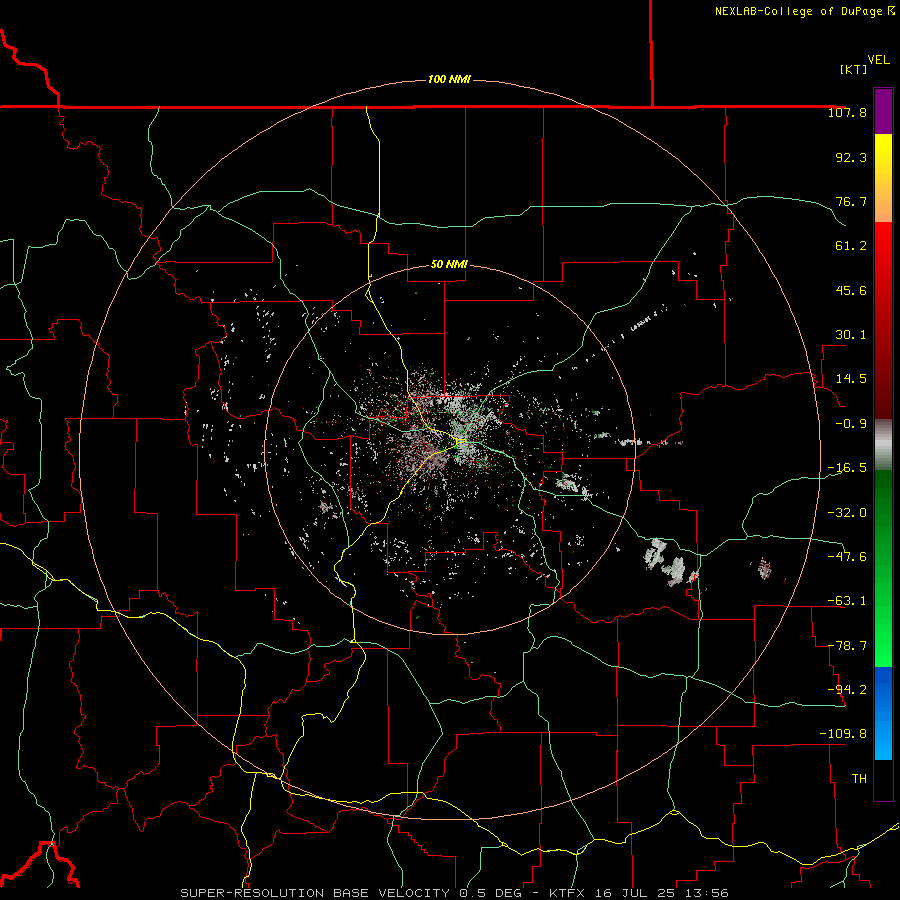The width and height of the screenshot is (900, 900).
Task: Click the -16.5 legend value
Action: pyautogui.click(x=847, y=468)
